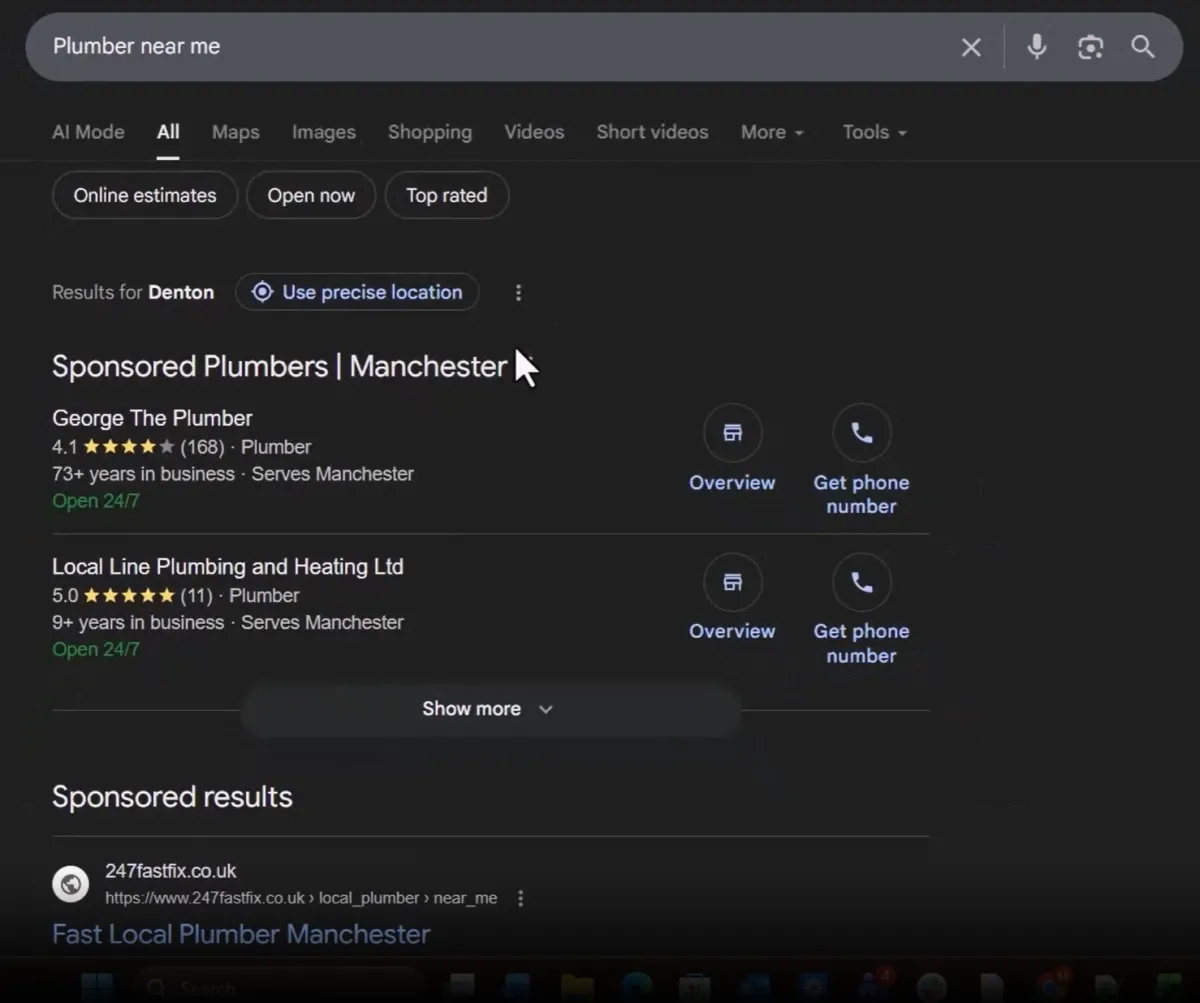Get phone number for George The Plumber

[x=861, y=459]
